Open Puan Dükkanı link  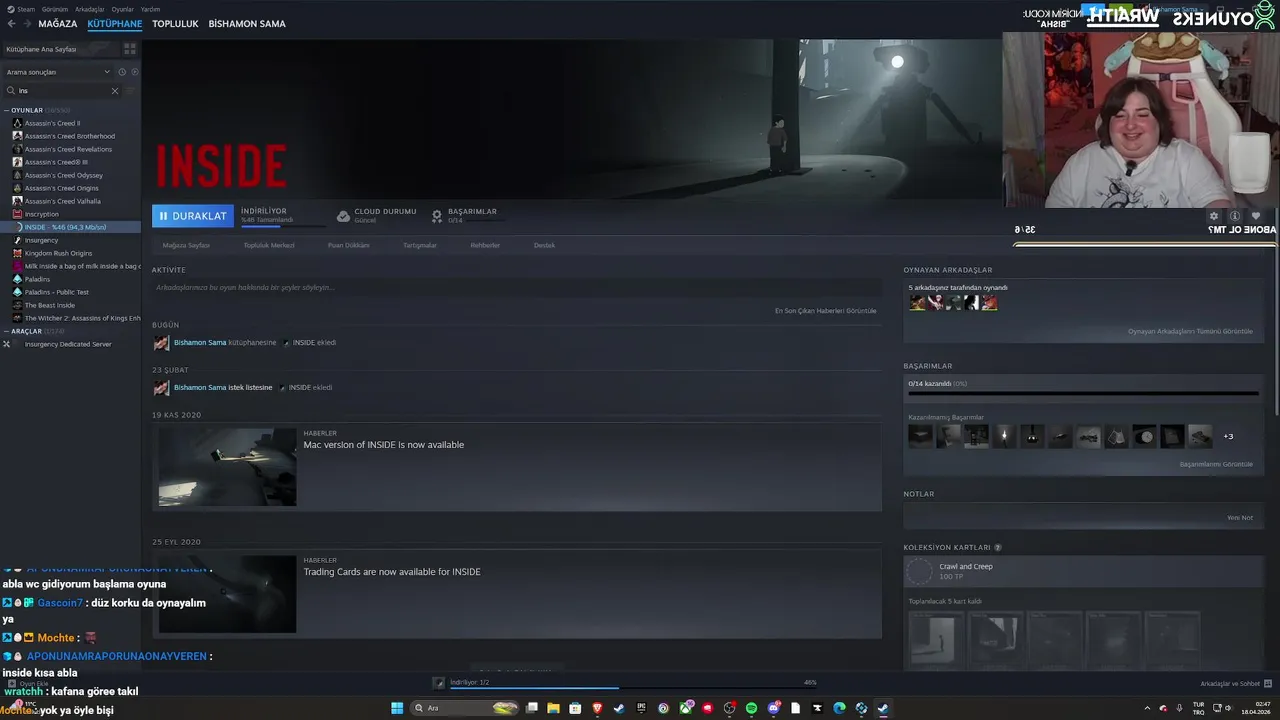click(x=349, y=245)
